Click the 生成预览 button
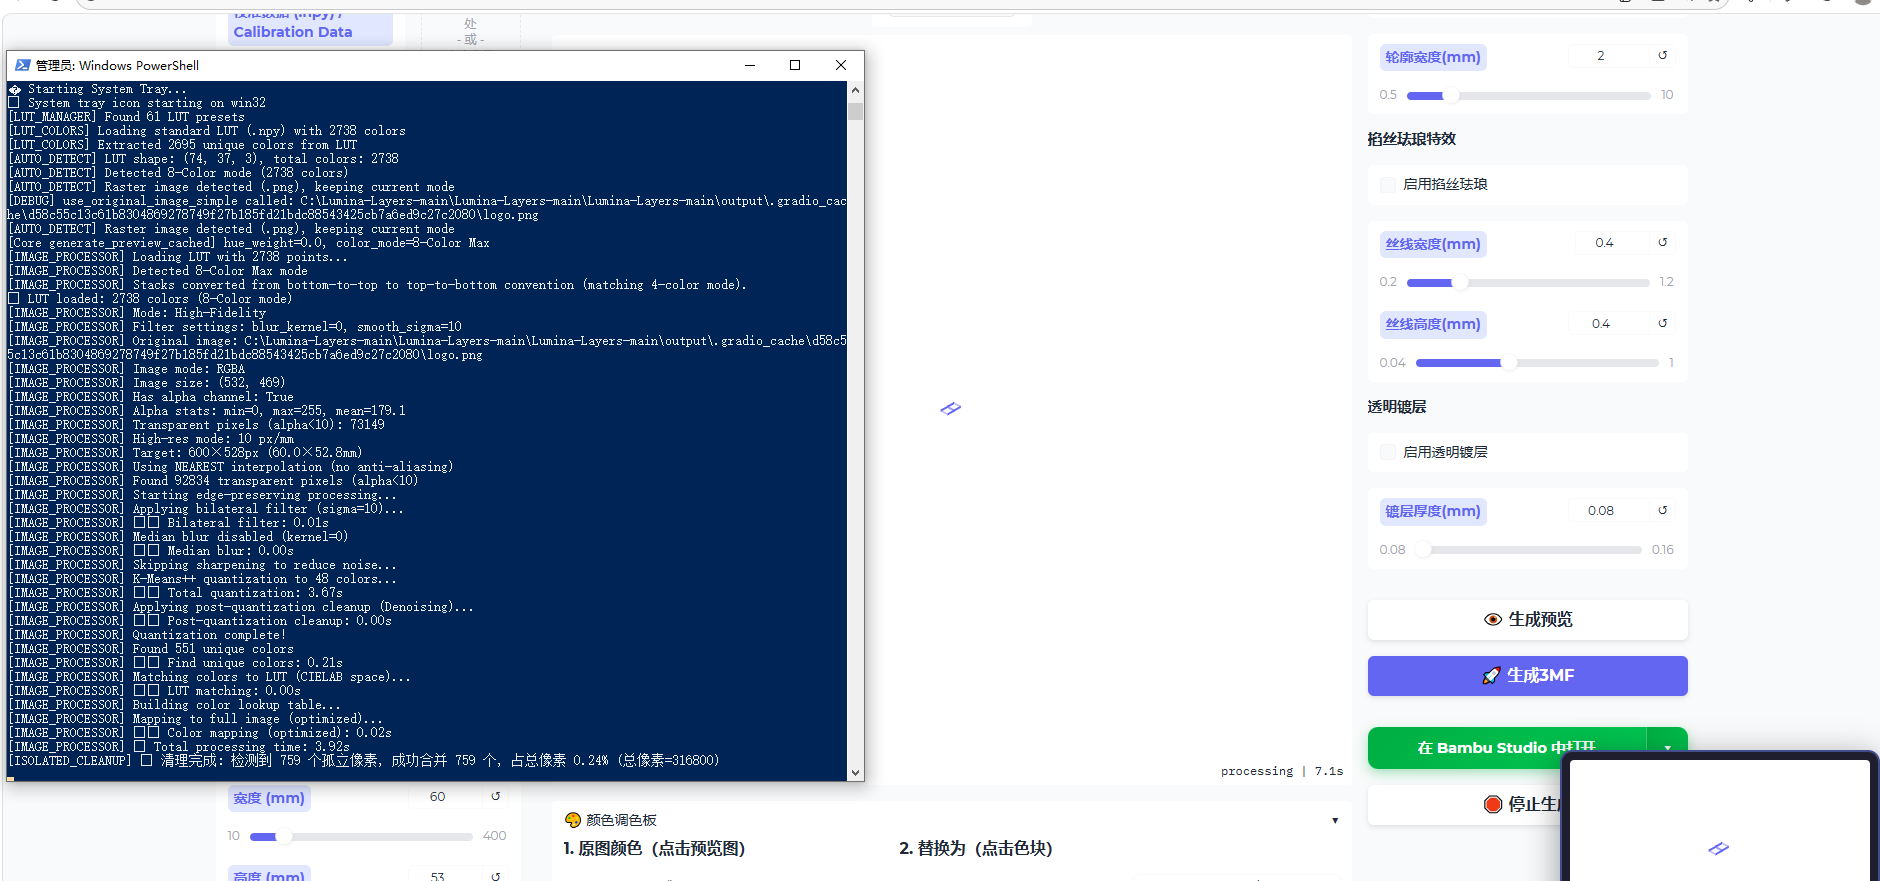The width and height of the screenshot is (1880, 881). (x=1527, y=620)
